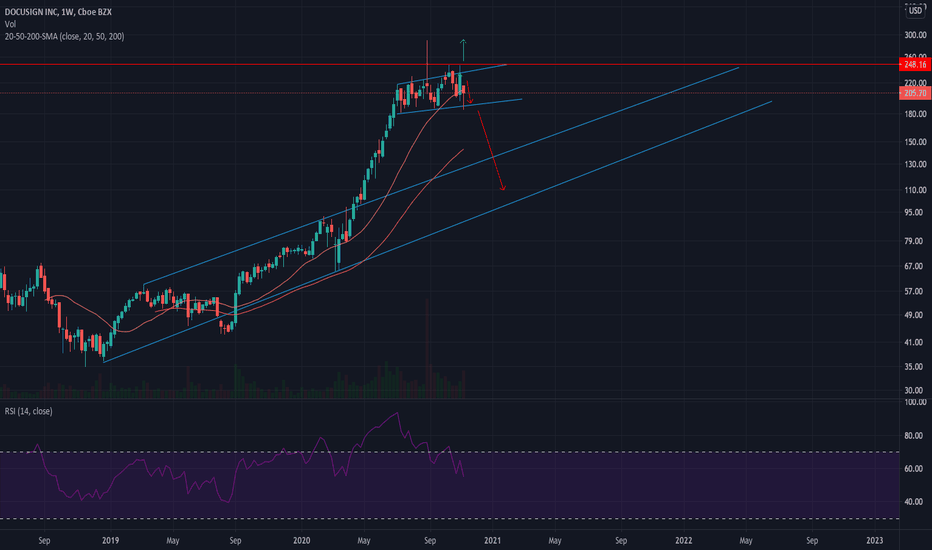Click the 40.00 RSI axis value
Image resolution: width=932 pixels, height=550 pixels.
915,502
